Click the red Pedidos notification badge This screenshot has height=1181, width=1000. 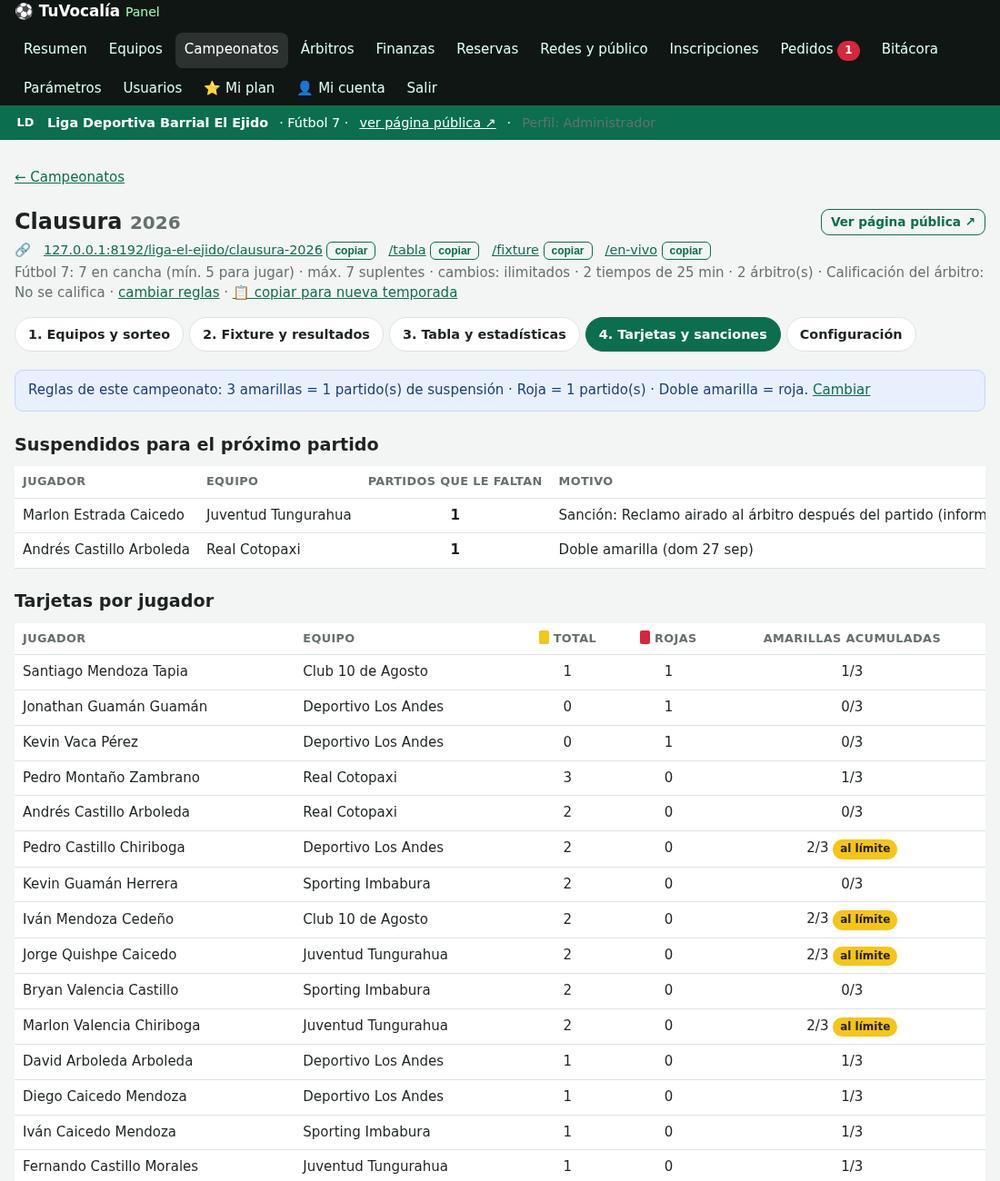coord(848,50)
